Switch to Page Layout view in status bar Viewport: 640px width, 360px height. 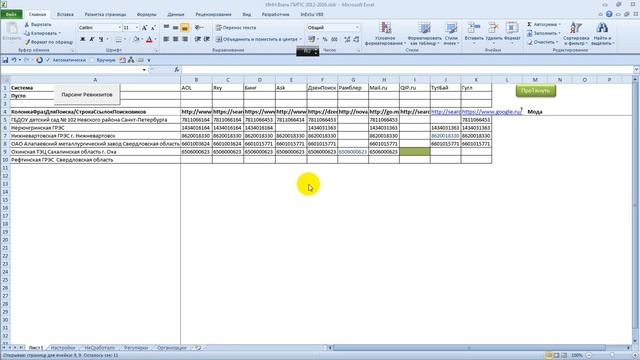click(x=556, y=356)
